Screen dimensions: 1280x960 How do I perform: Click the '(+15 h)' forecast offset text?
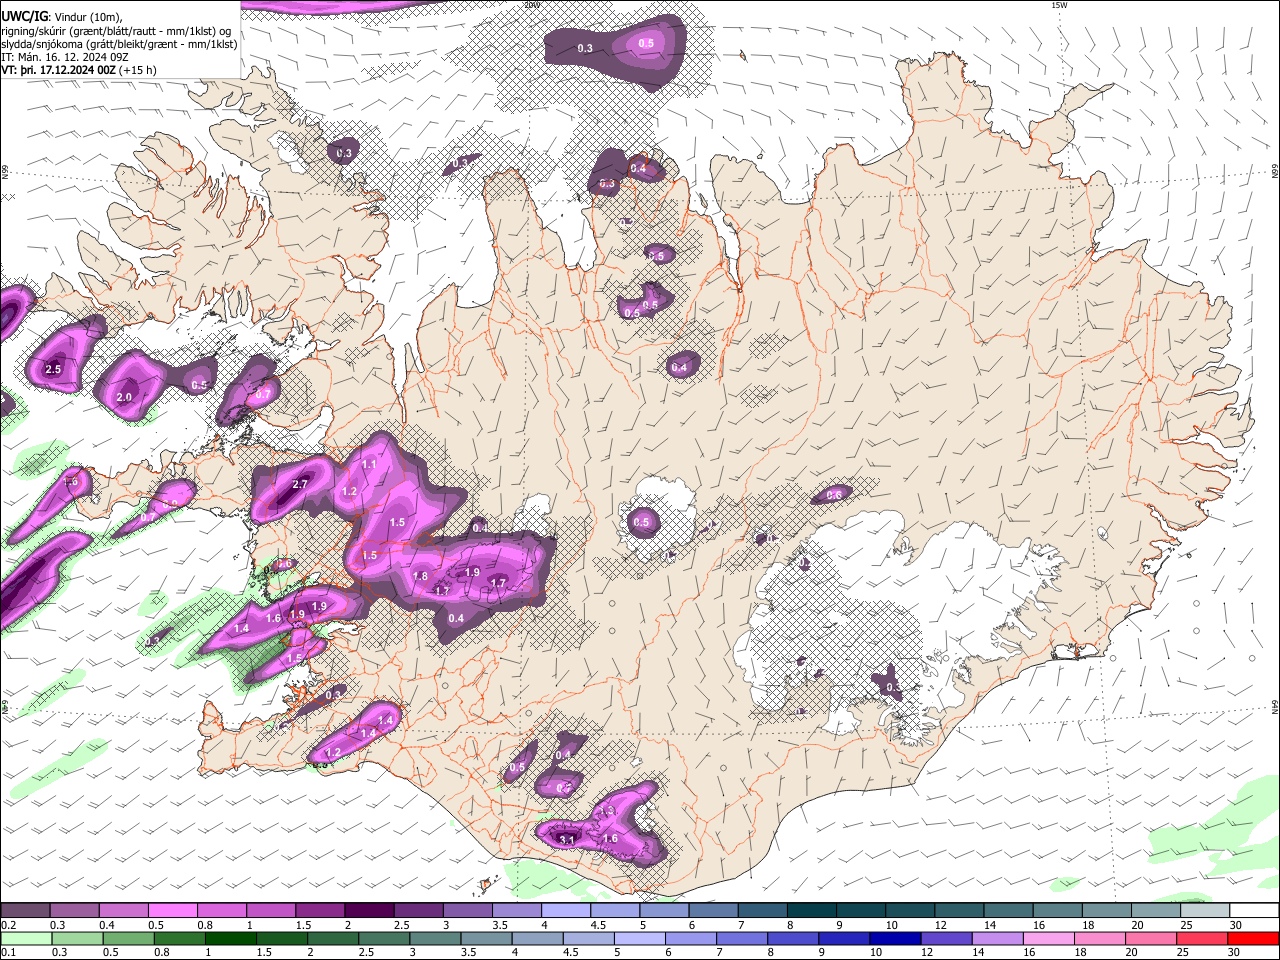[137, 70]
